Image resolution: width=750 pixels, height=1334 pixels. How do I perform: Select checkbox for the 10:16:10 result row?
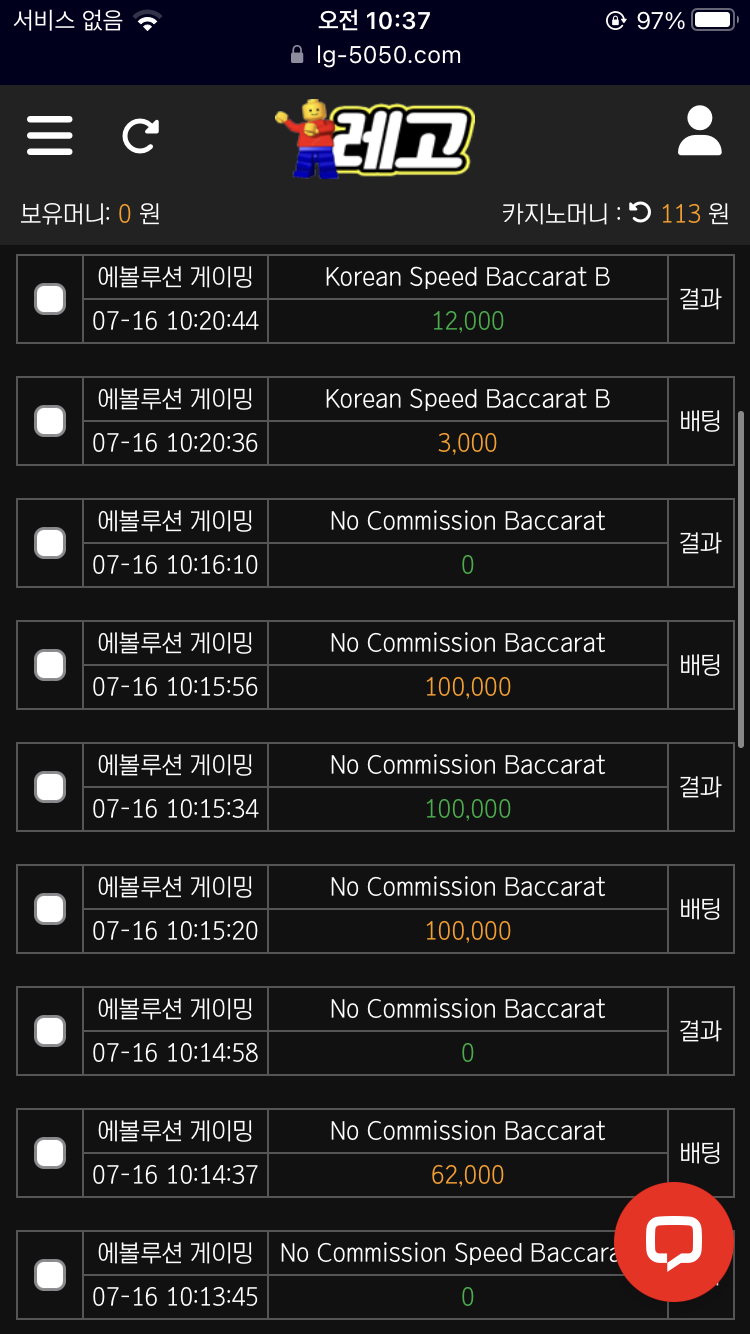coord(50,543)
